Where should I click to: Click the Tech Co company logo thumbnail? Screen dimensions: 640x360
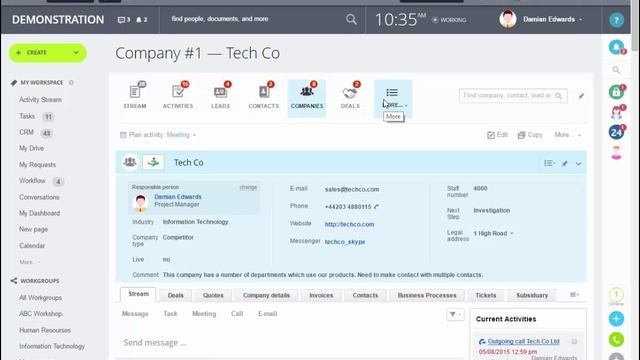click(x=153, y=162)
